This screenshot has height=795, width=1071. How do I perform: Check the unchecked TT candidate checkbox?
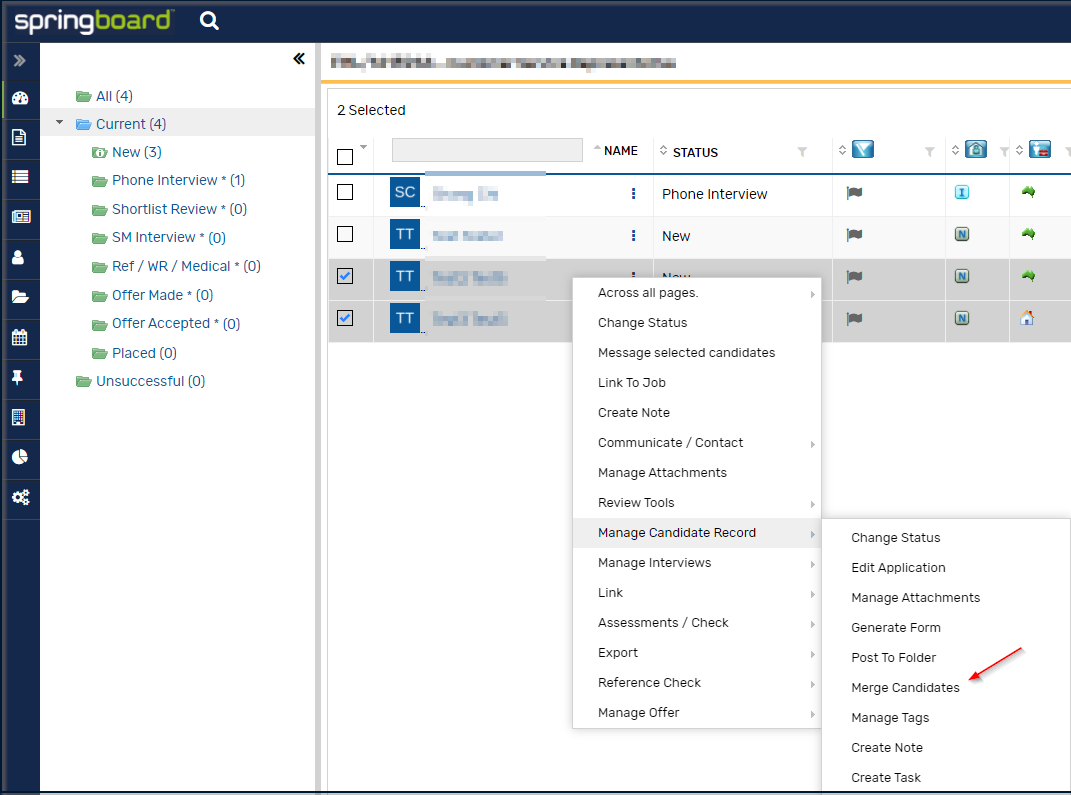pyautogui.click(x=345, y=234)
